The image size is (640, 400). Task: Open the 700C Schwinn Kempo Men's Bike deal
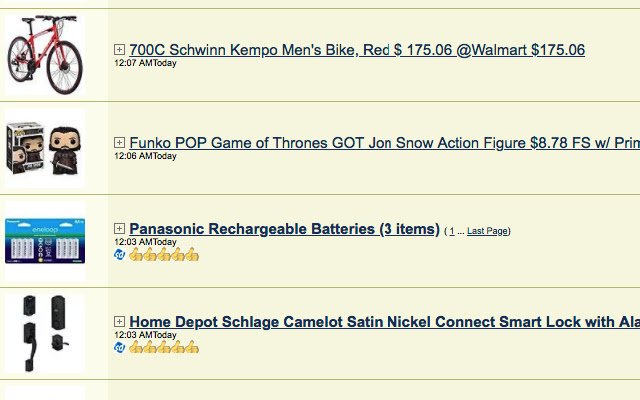(x=357, y=50)
